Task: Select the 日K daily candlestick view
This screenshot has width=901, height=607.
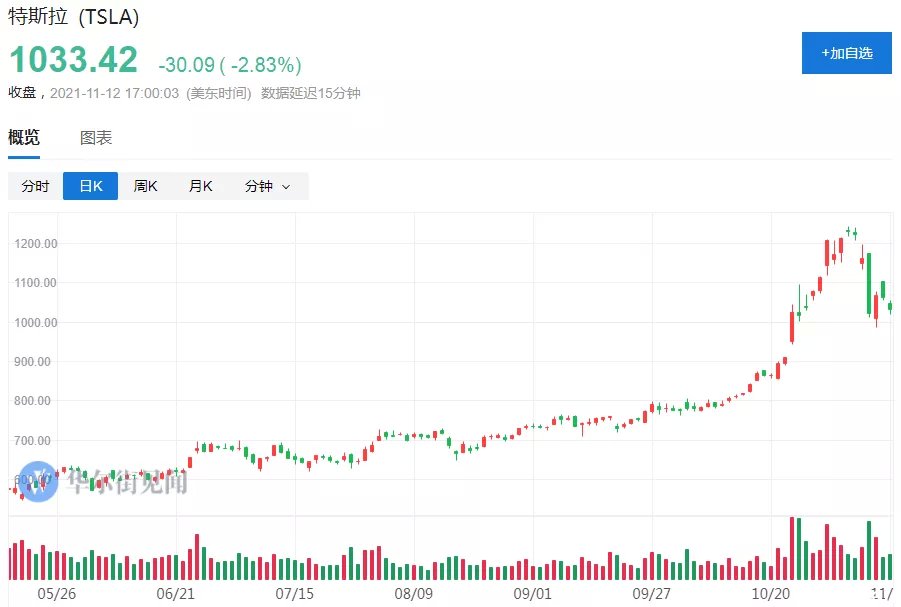Action: click(90, 186)
